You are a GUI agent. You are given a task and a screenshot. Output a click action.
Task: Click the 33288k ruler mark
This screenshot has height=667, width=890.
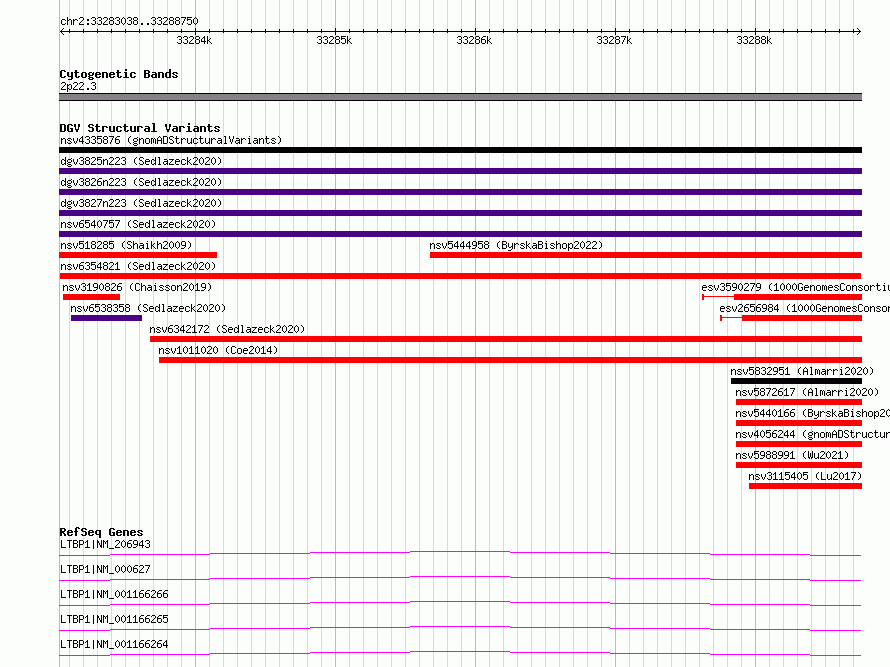(x=754, y=40)
